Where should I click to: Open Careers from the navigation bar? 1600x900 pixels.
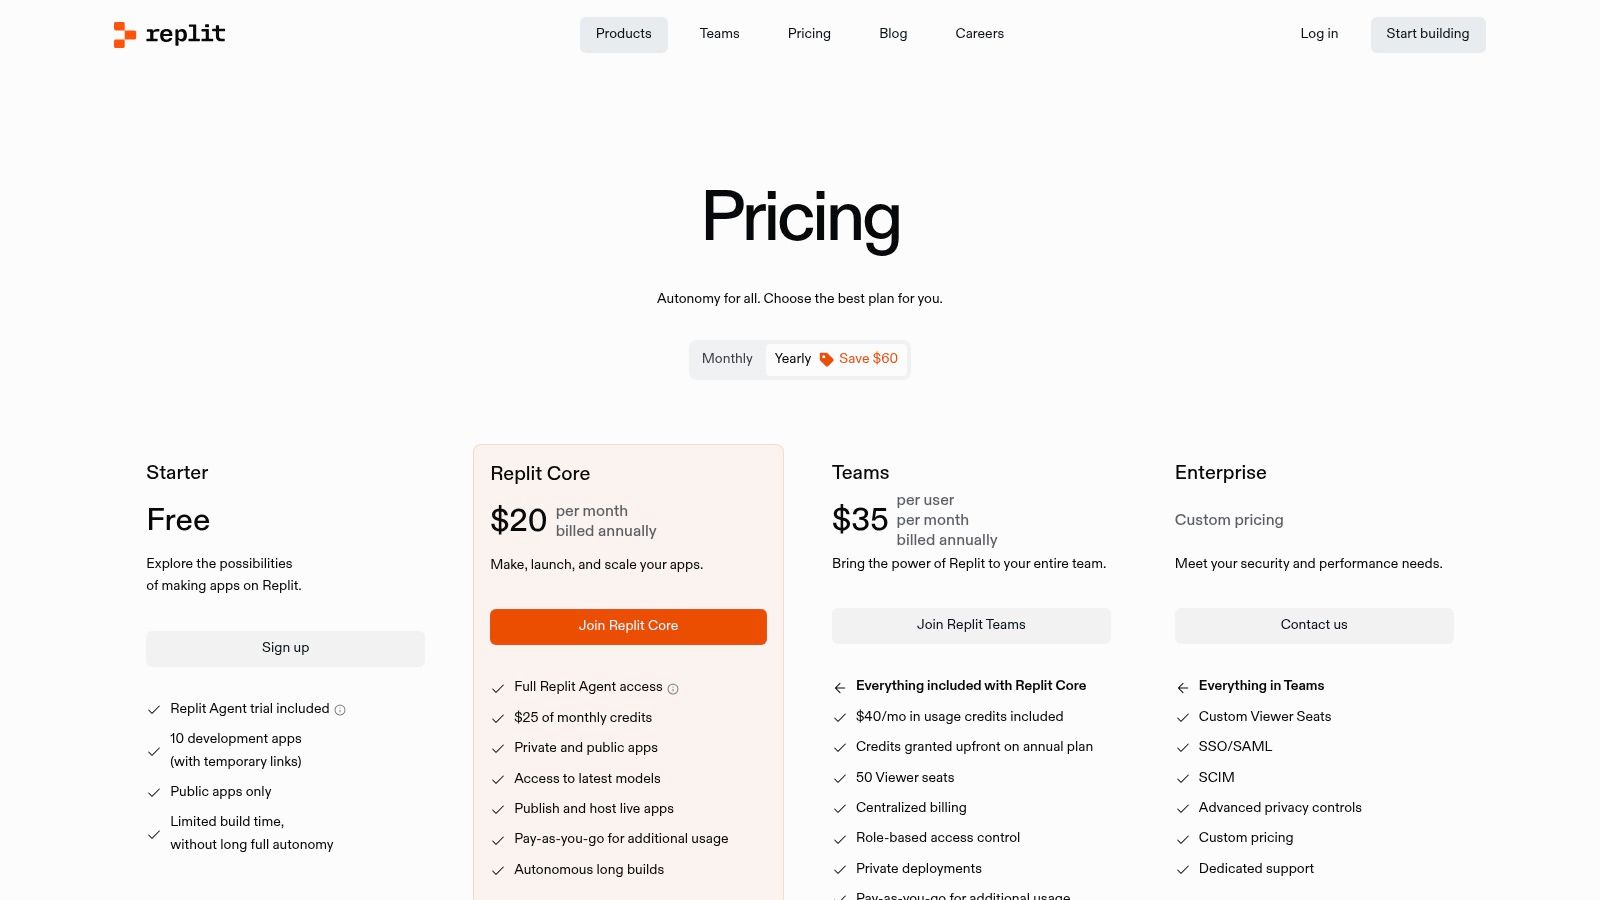(979, 34)
